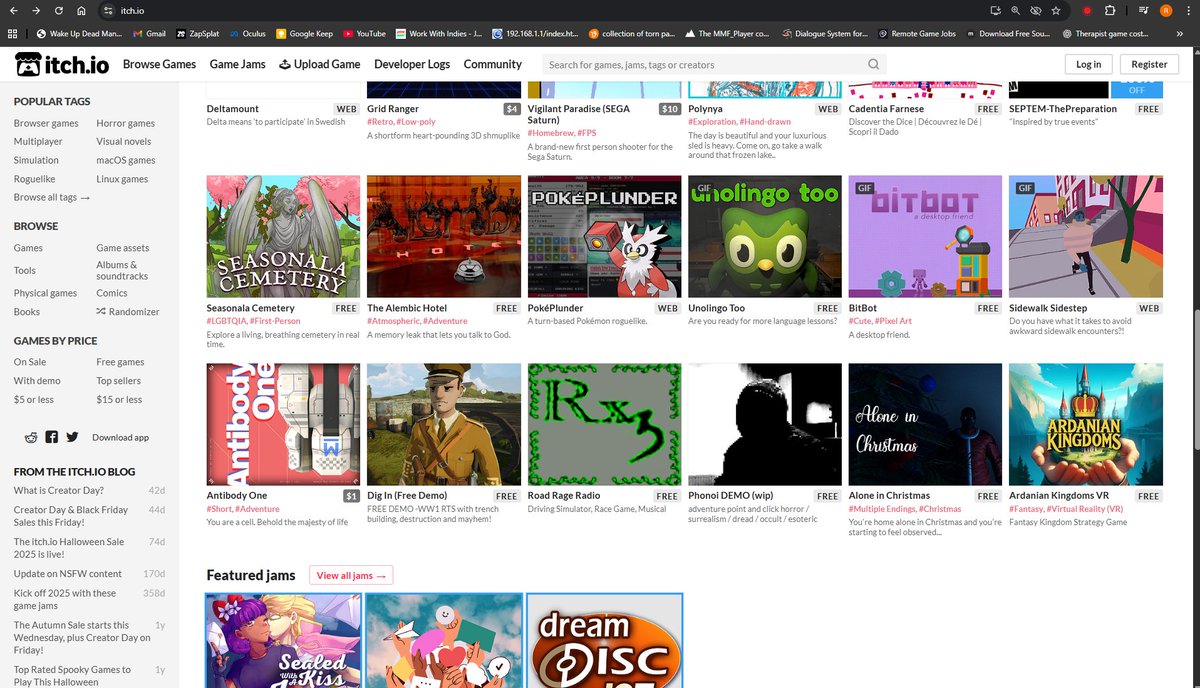Click the crossed-out eye icon in the address bar
The height and width of the screenshot is (688, 1200).
pos(1035,10)
